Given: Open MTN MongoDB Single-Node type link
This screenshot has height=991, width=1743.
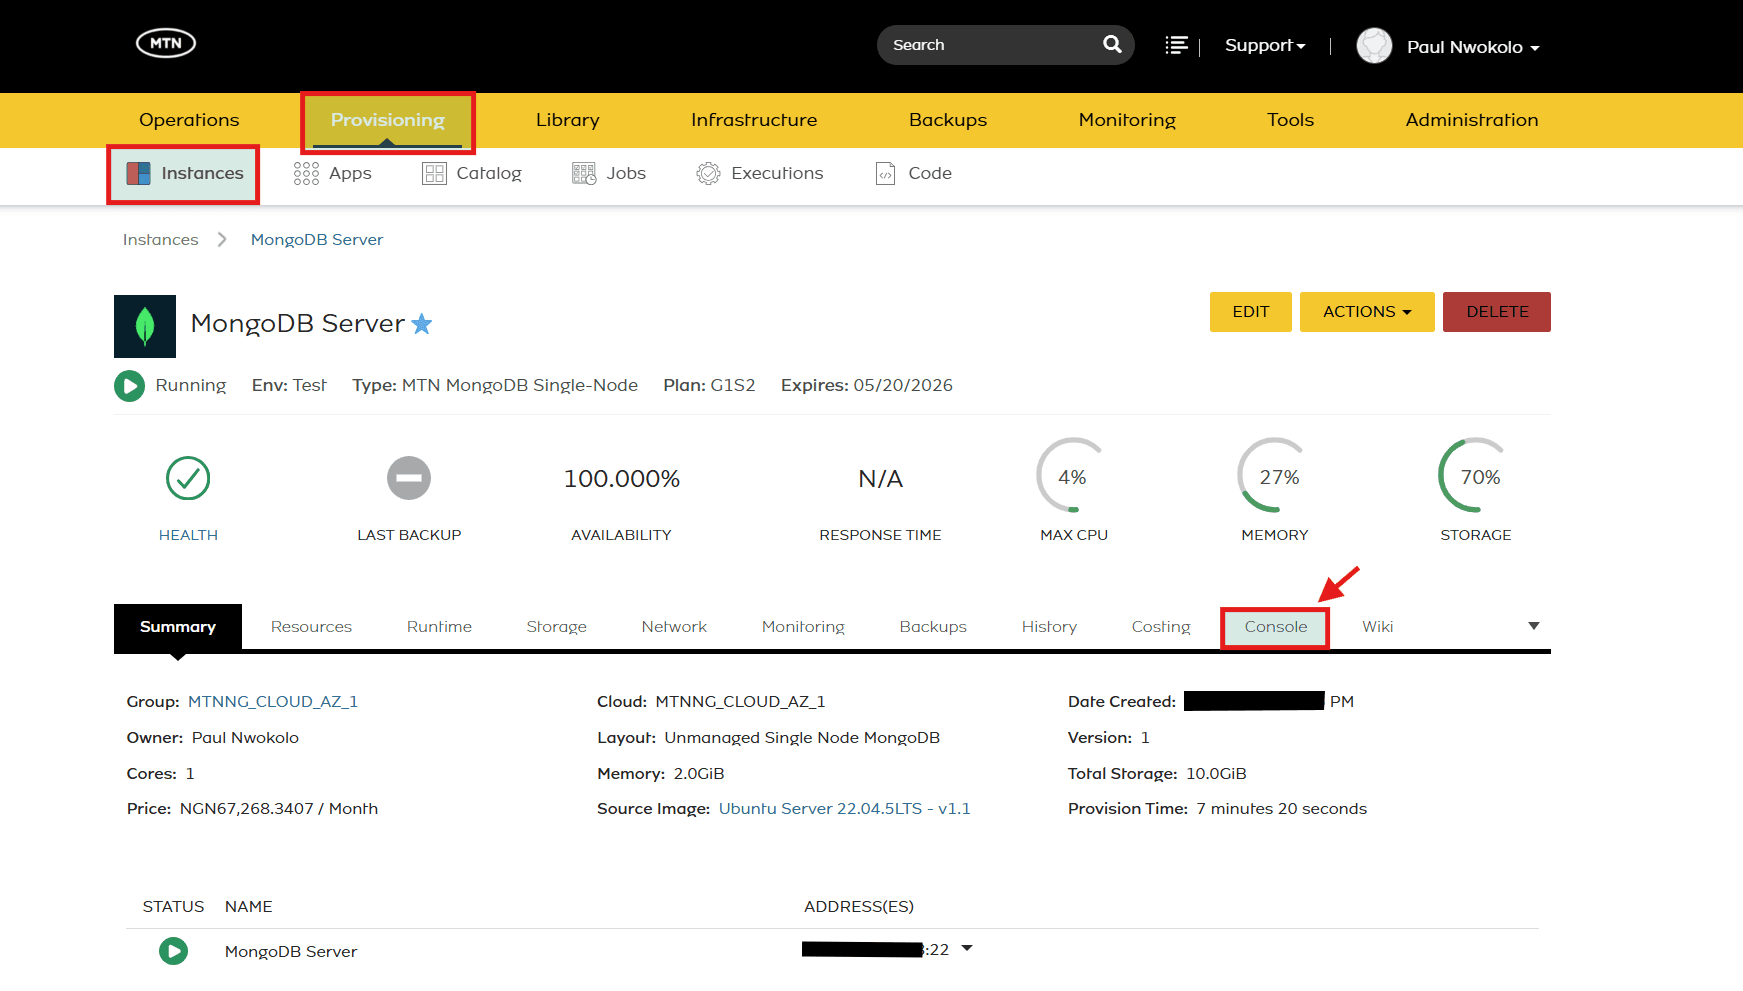Looking at the screenshot, I should (x=520, y=386).
